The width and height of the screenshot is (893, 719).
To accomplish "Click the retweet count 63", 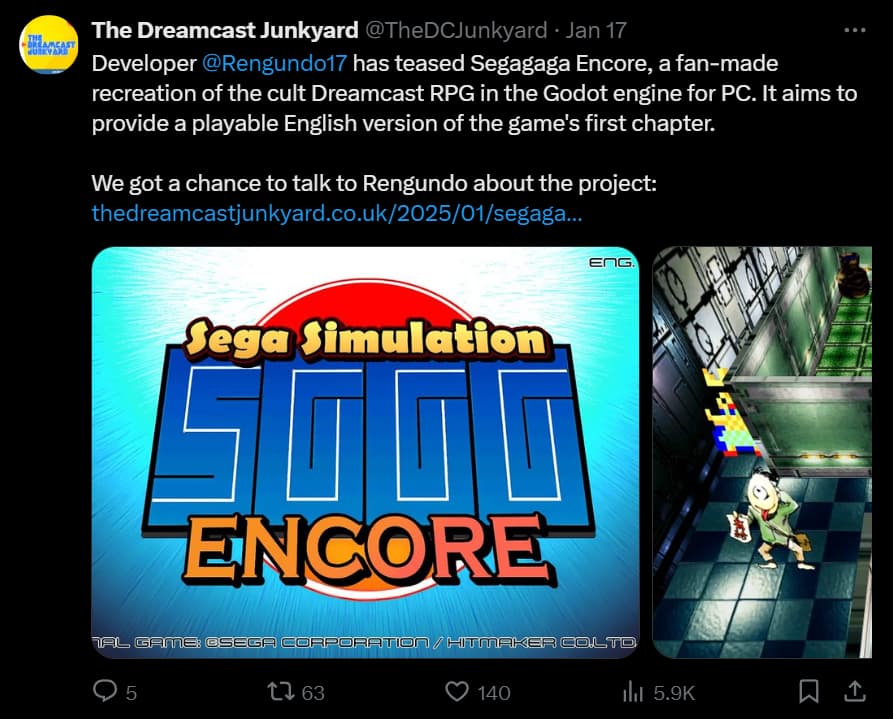I will point(313,693).
